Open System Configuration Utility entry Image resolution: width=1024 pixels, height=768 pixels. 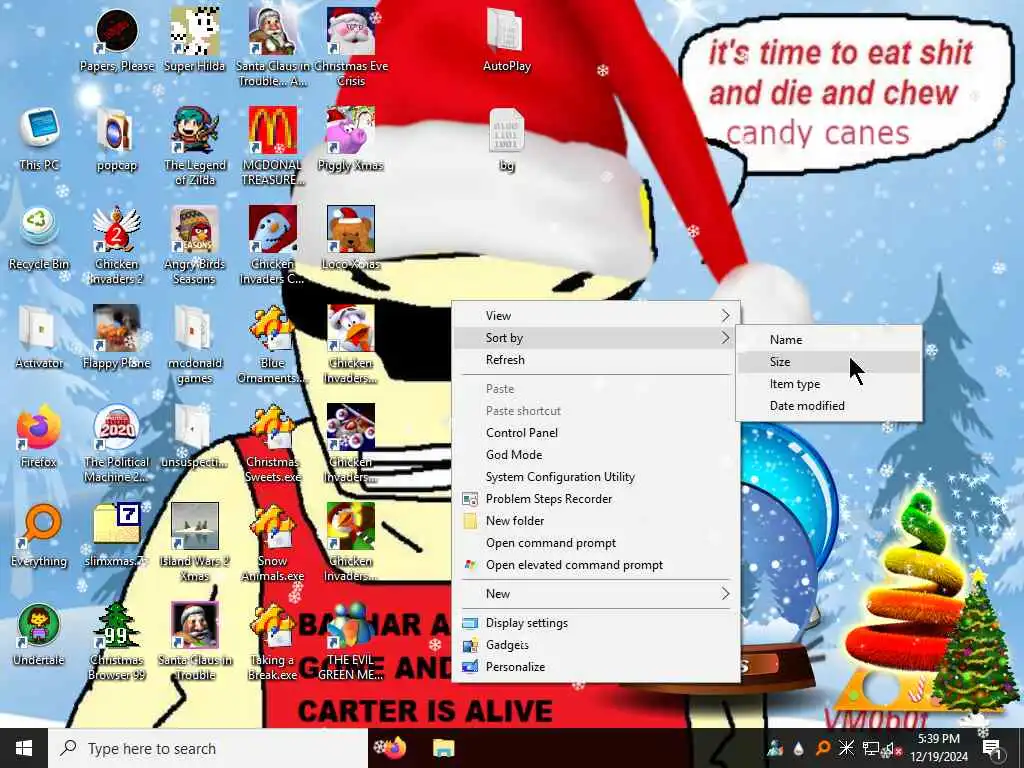(x=596, y=477)
